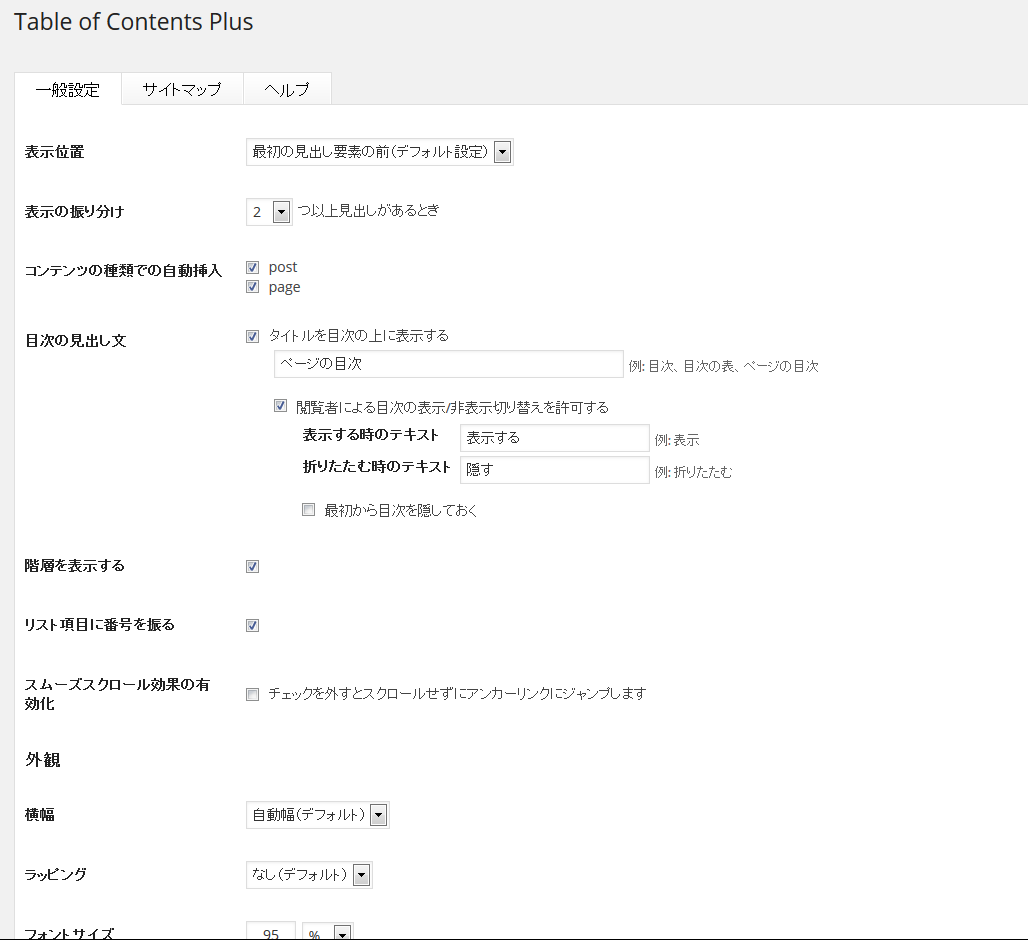Click the 外観 section heading
Viewport: 1028px width, 940px height.
[x=43, y=760]
